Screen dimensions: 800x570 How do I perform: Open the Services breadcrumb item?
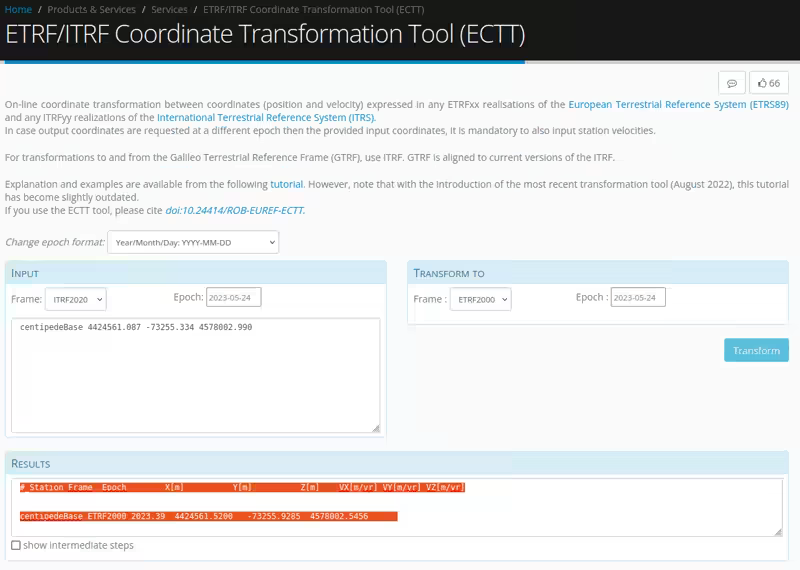point(169,9)
